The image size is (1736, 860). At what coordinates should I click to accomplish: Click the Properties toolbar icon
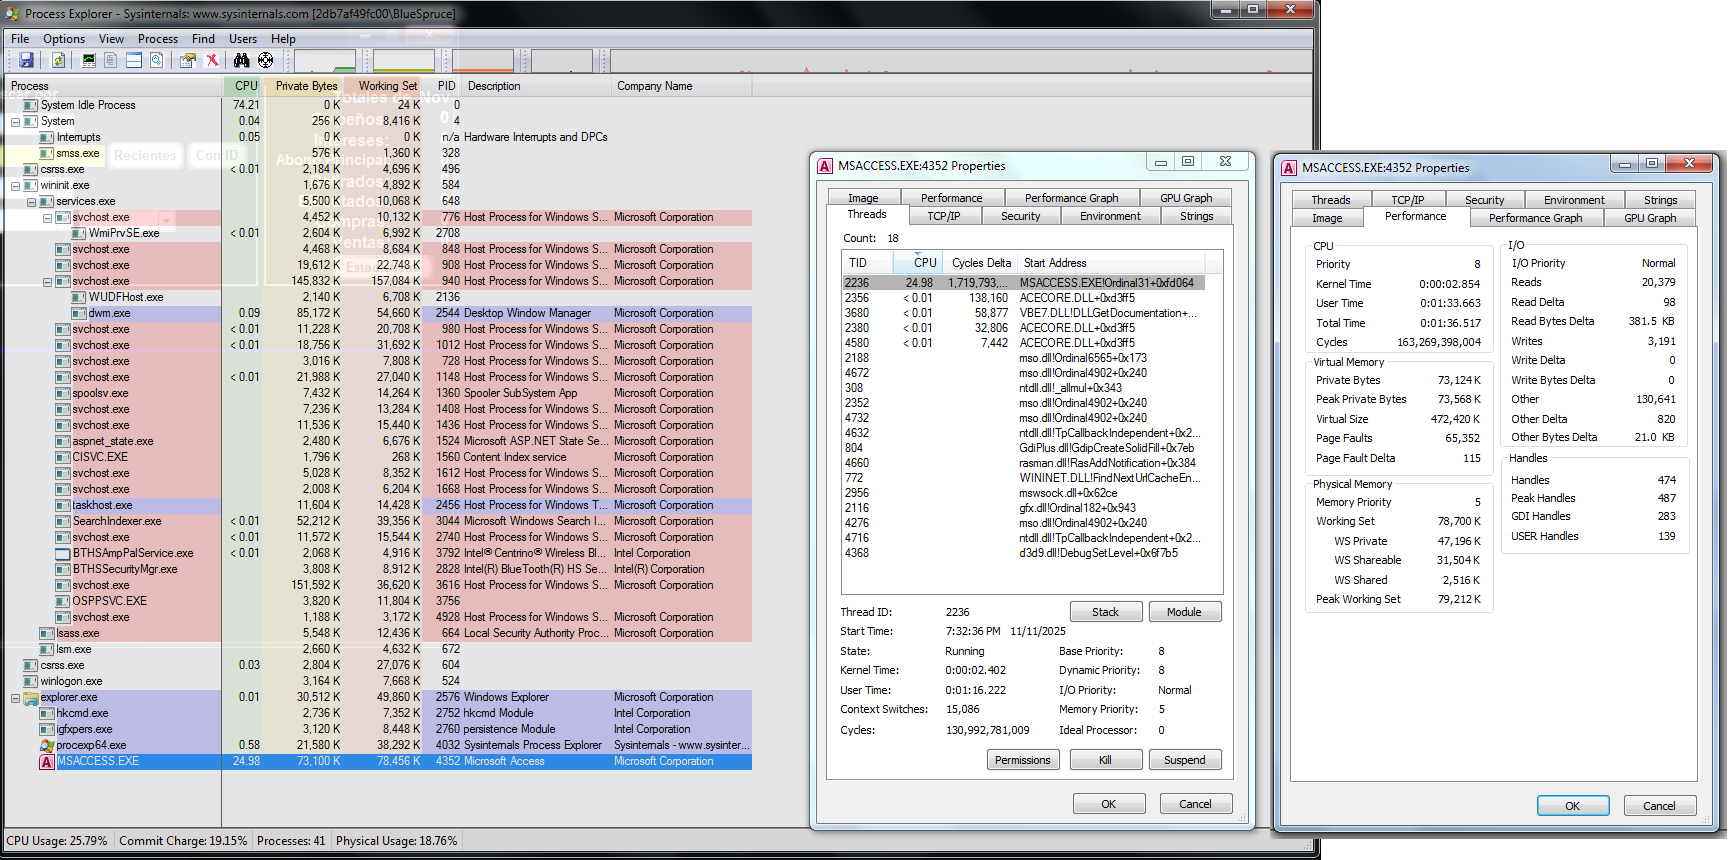[x=187, y=61]
